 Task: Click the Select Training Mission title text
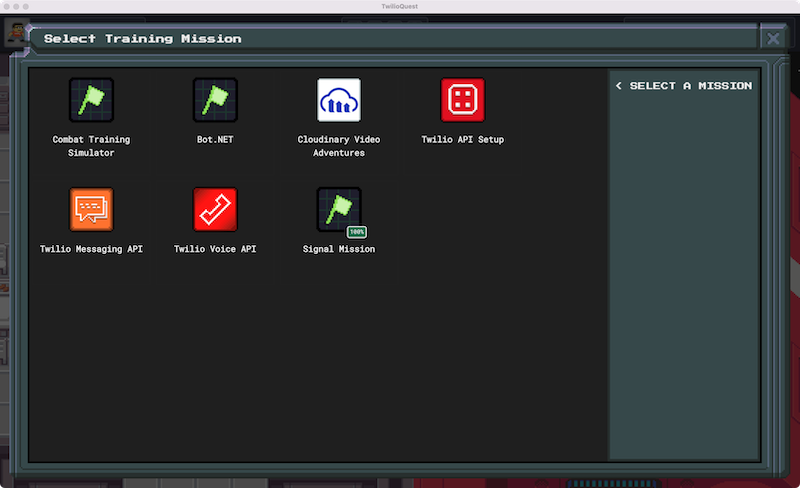(142, 39)
